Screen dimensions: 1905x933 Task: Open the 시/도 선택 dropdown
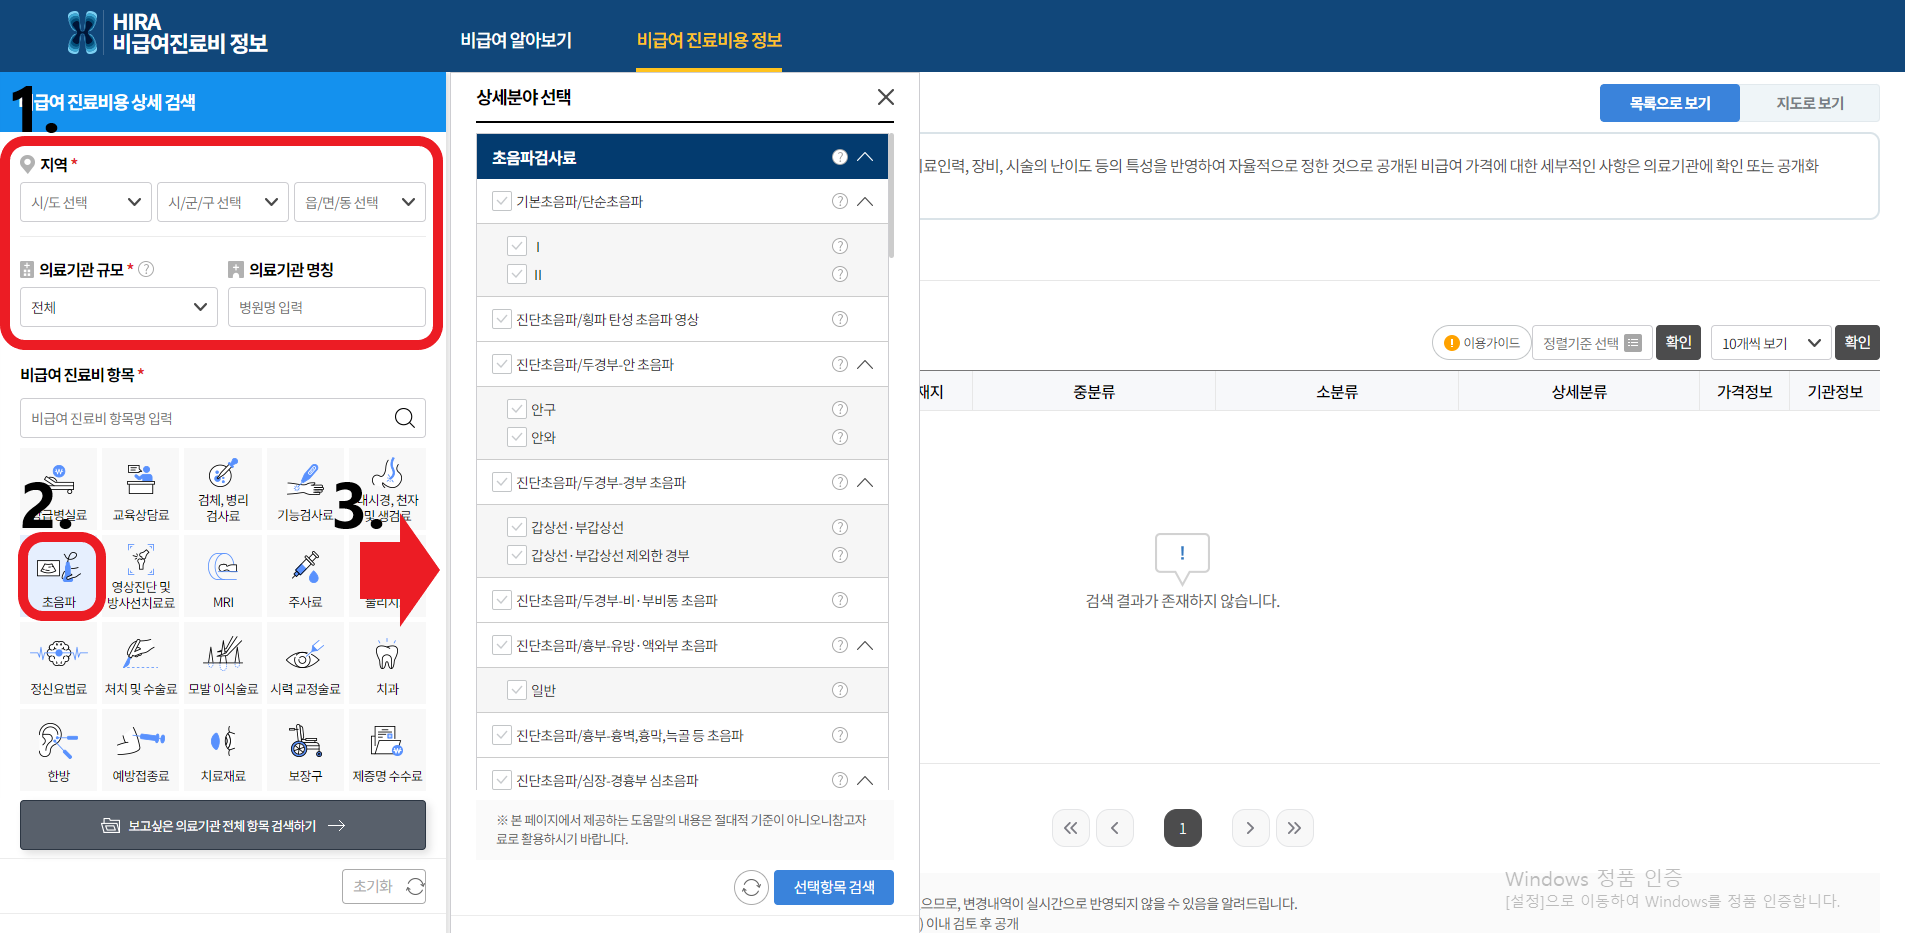coord(86,202)
